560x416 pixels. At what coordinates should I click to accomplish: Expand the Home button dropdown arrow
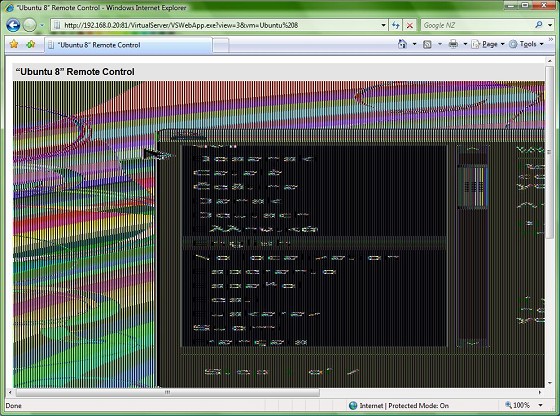point(414,44)
